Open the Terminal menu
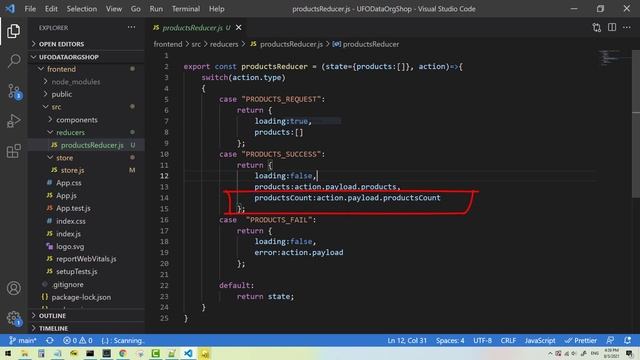This screenshot has height=360, width=640. click(186, 9)
